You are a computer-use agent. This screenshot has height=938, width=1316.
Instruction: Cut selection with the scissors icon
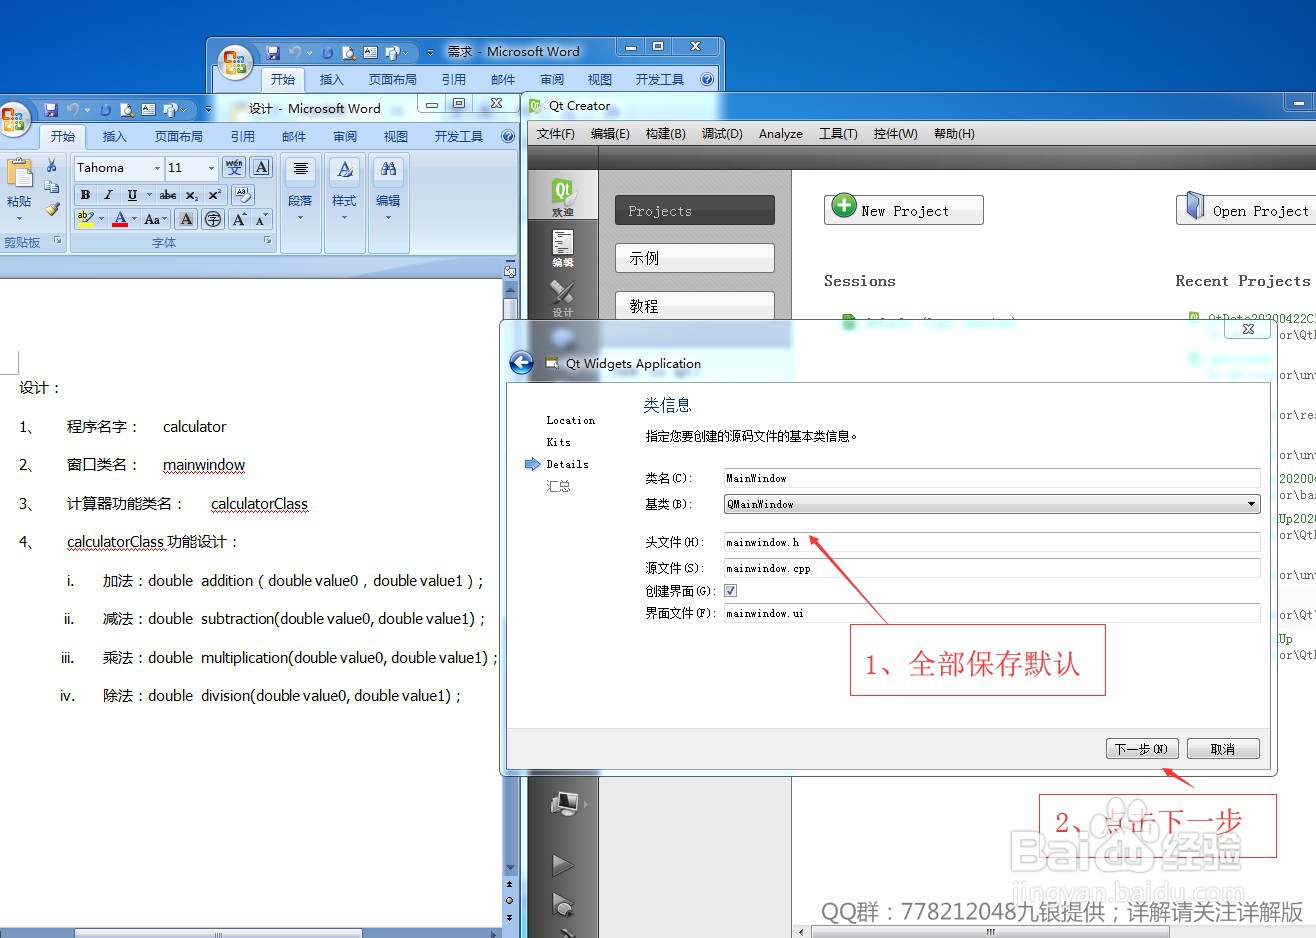pyautogui.click(x=52, y=166)
